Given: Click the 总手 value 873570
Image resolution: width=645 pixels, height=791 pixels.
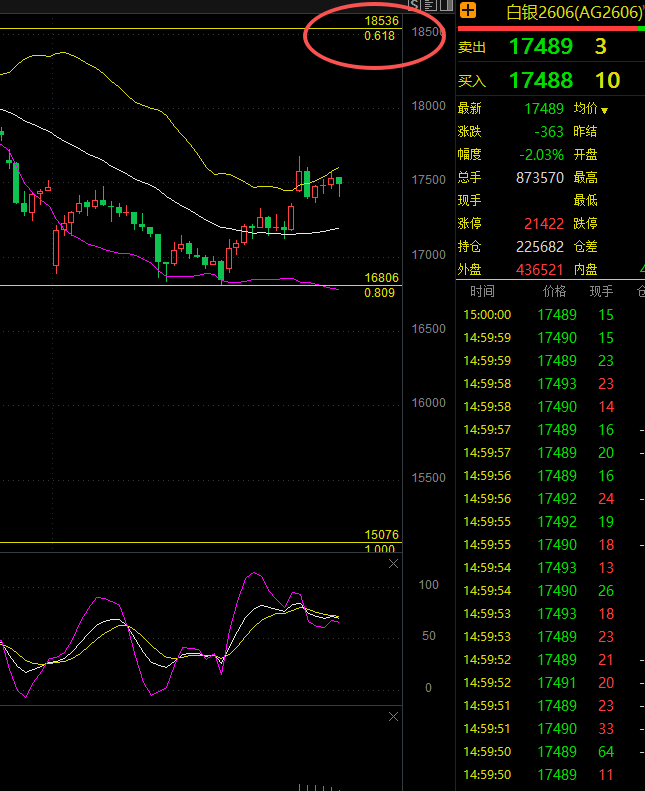Looking at the screenshot, I should [540, 178].
